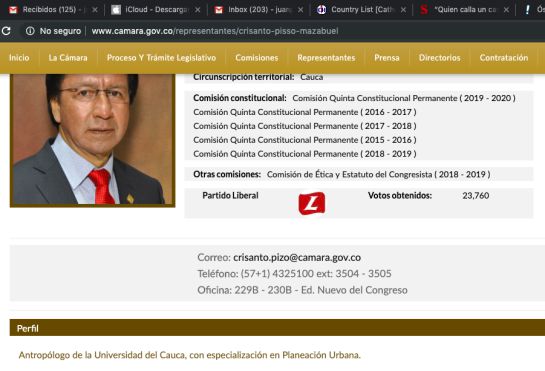Click the 'No seguro' security label
545x371 pixels.
coord(60,31)
